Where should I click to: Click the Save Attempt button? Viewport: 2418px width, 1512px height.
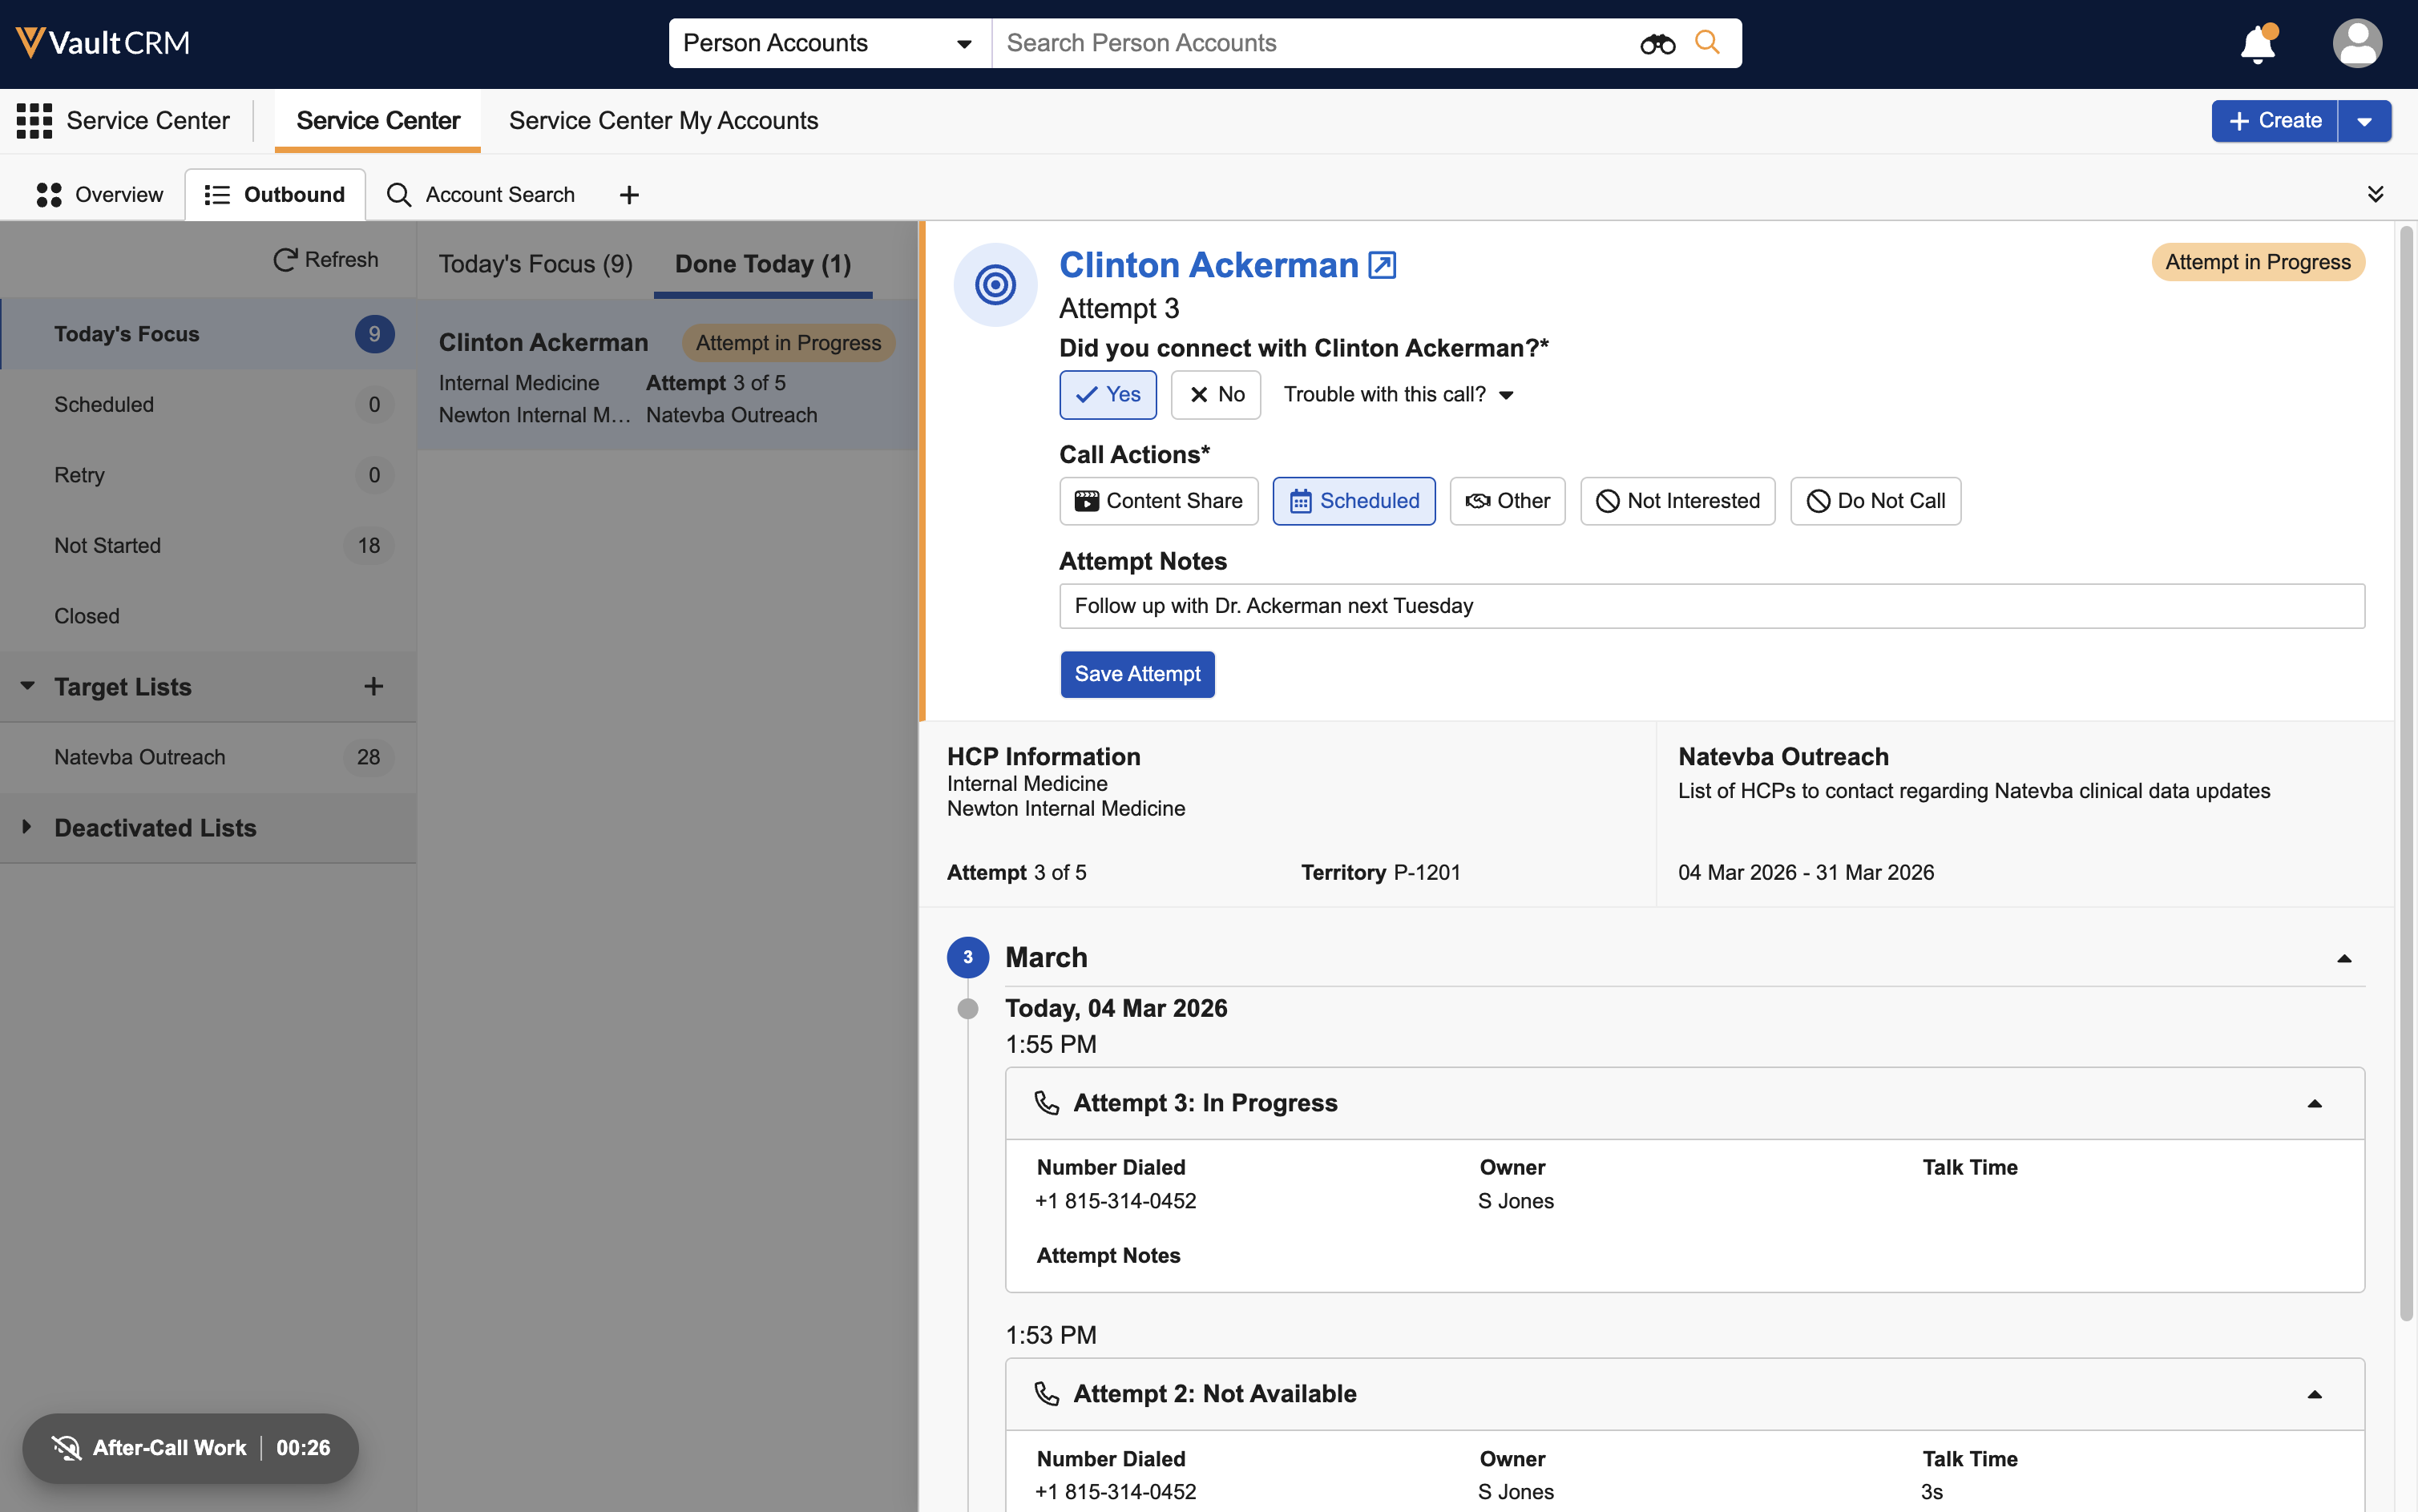coord(1137,674)
